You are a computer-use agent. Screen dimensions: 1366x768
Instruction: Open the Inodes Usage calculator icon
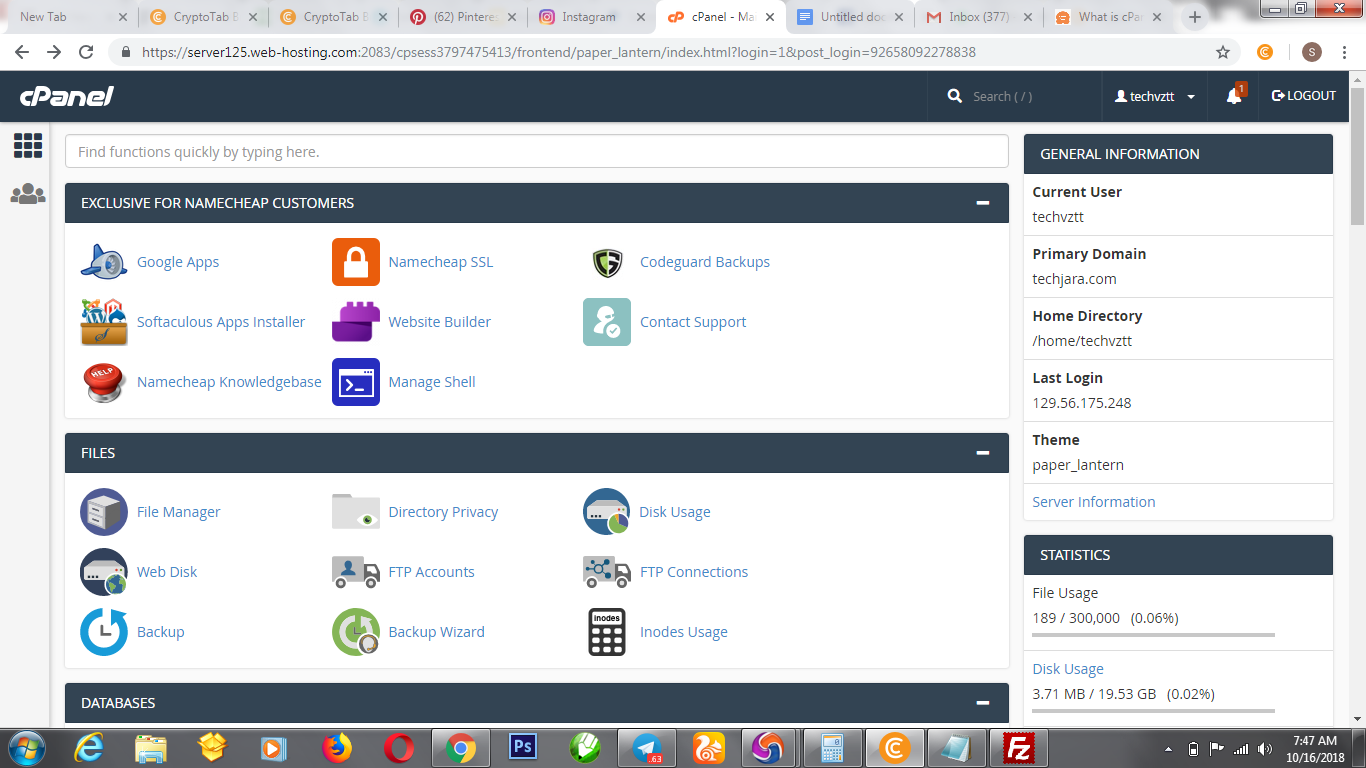[607, 632]
